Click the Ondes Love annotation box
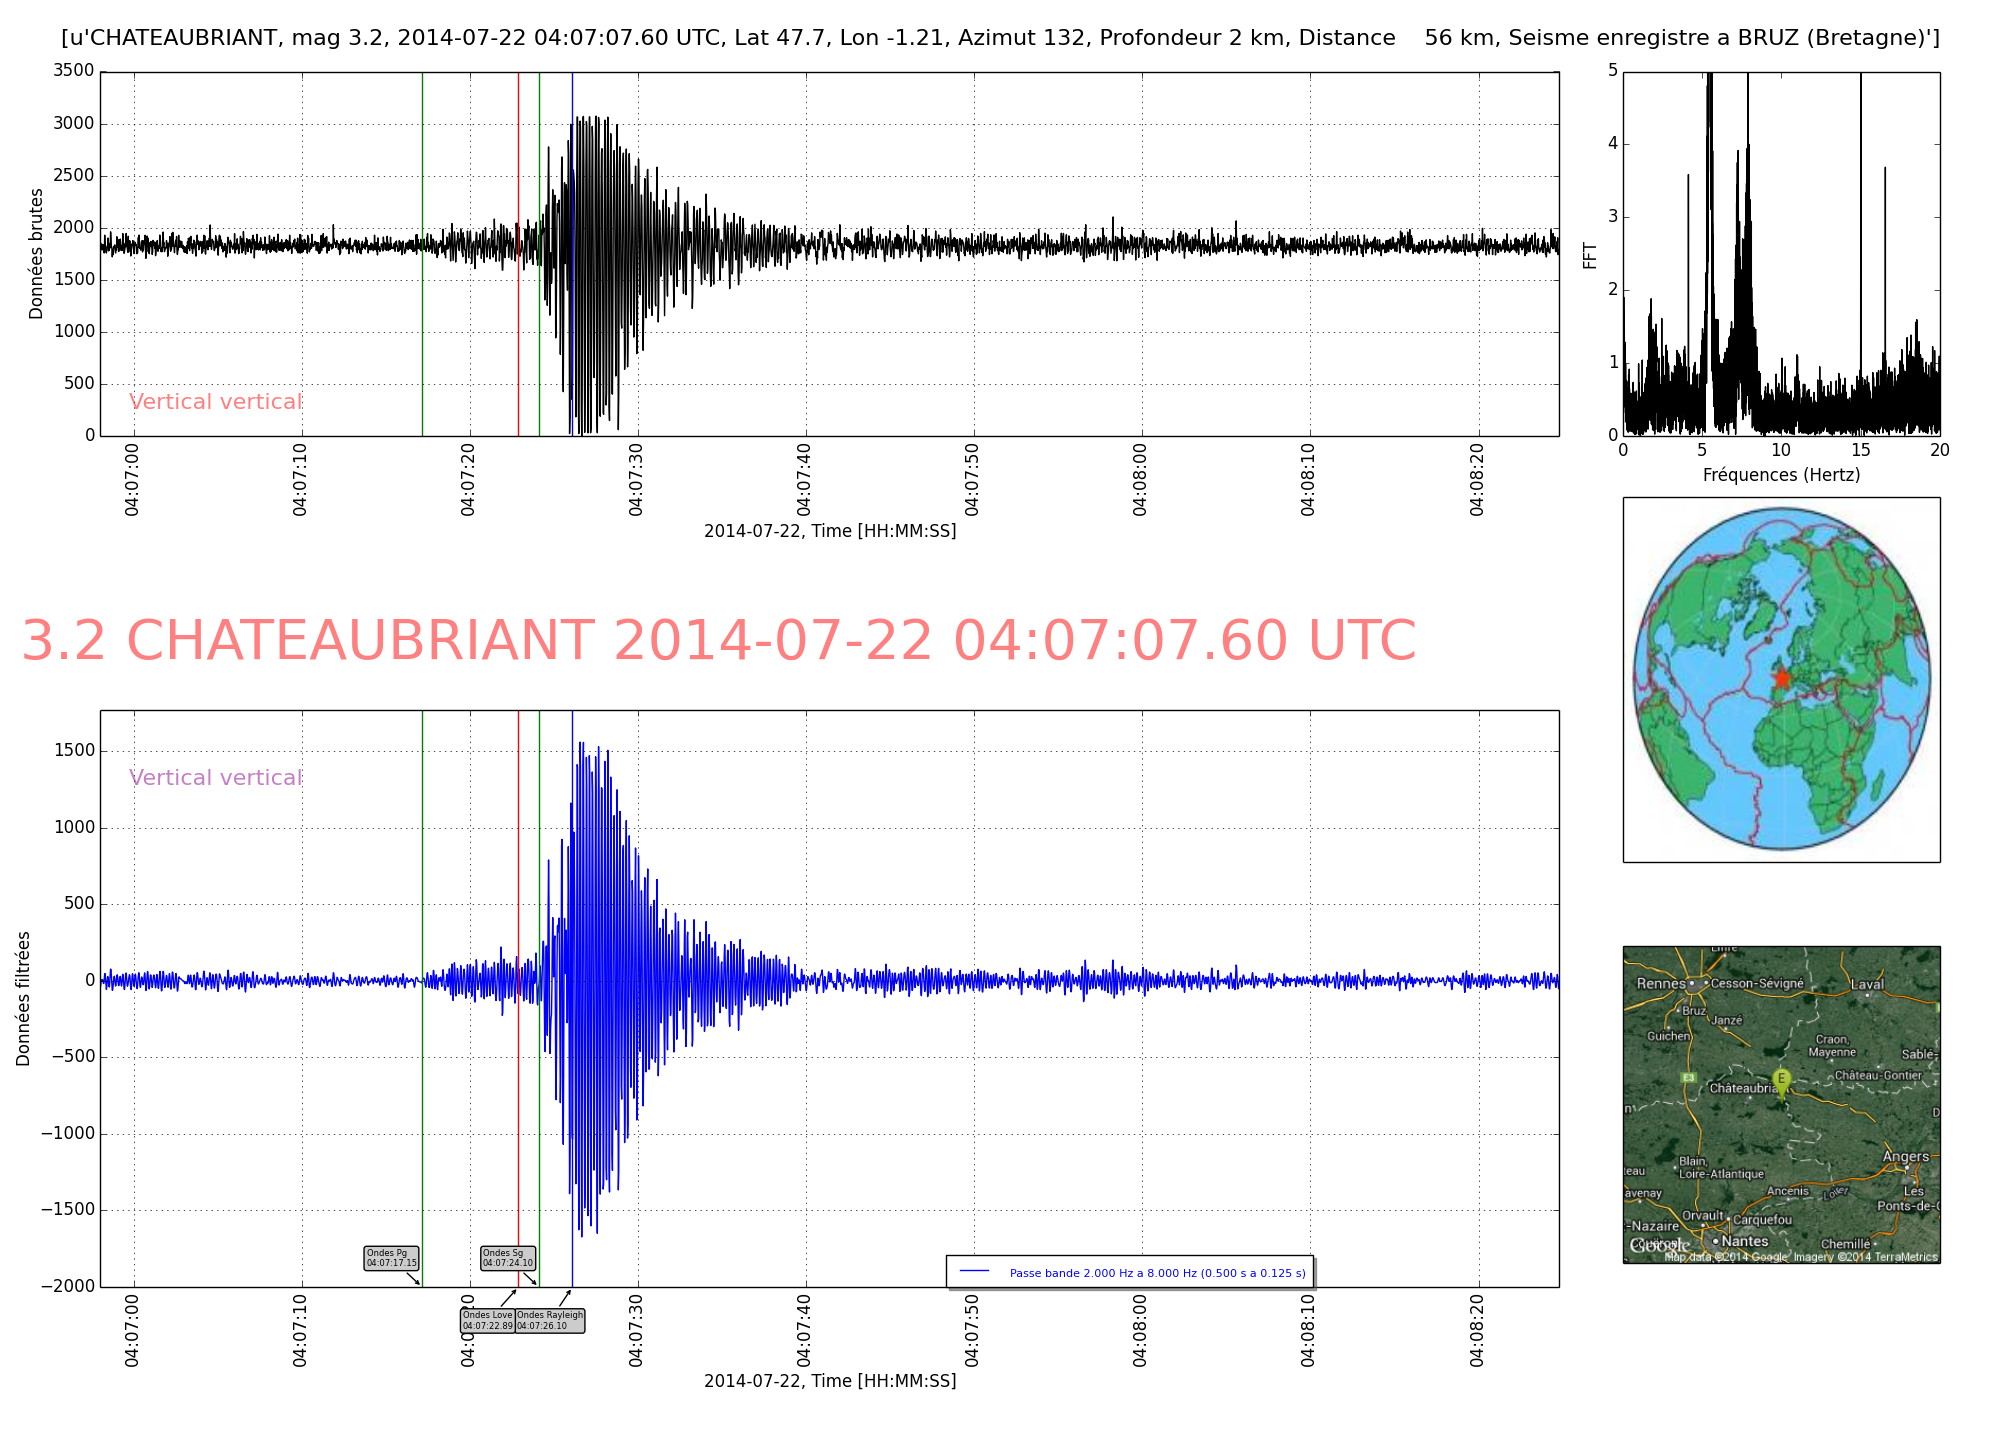Image resolution: width=2000 pixels, height=1430 pixels. tap(487, 1321)
